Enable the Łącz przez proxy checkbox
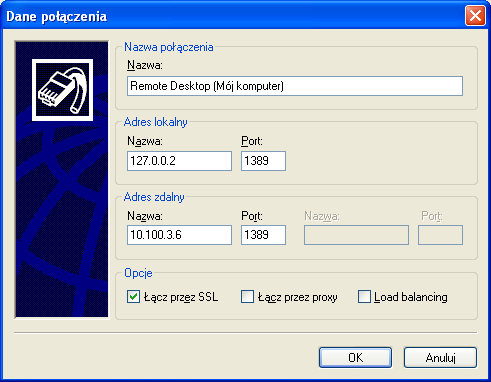 [x=247, y=297]
